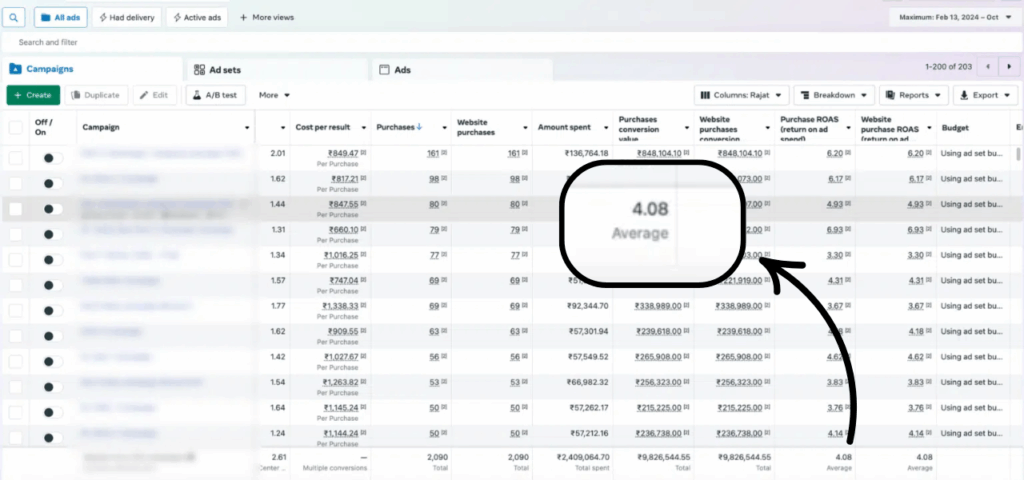Toggle campaign with ₹847.55 cost per result

click(x=53, y=209)
